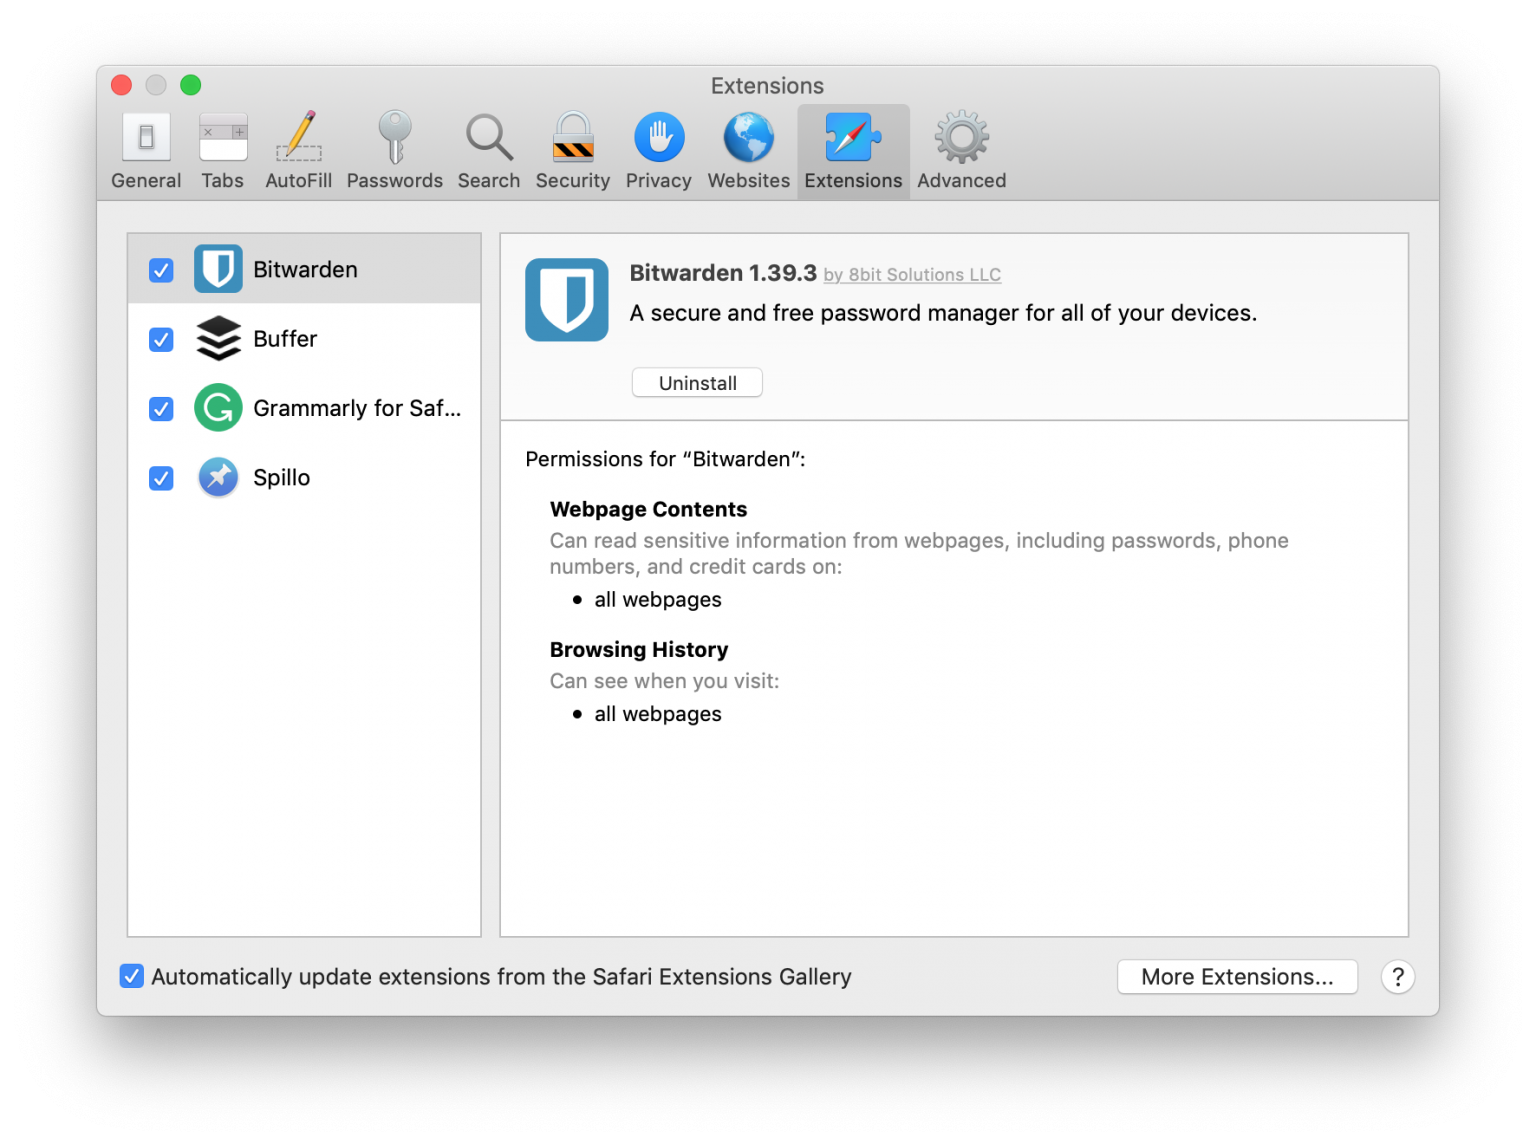Click the Browsing History heading

639,650
